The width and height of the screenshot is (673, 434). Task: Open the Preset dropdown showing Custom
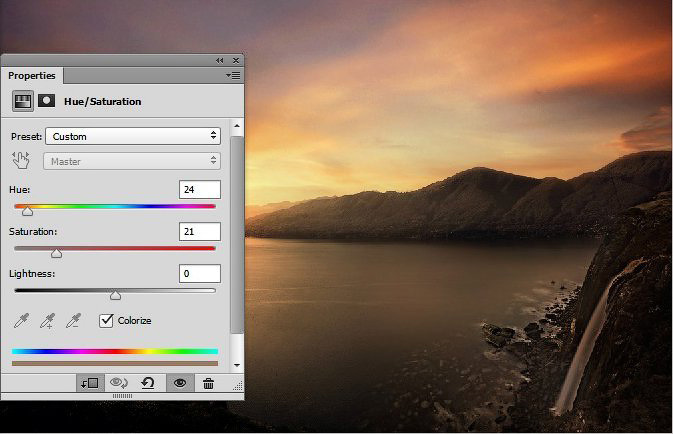(133, 137)
